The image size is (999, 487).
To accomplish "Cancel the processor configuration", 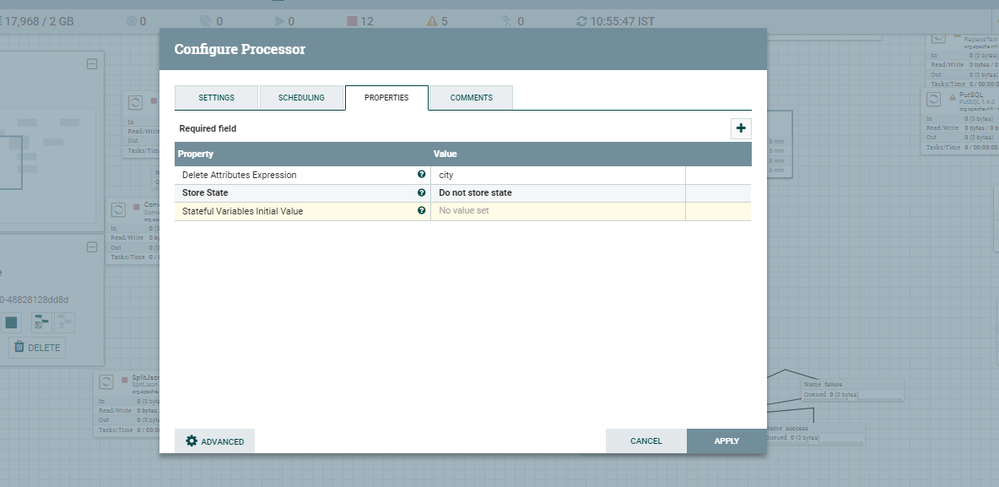I will point(646,441).
